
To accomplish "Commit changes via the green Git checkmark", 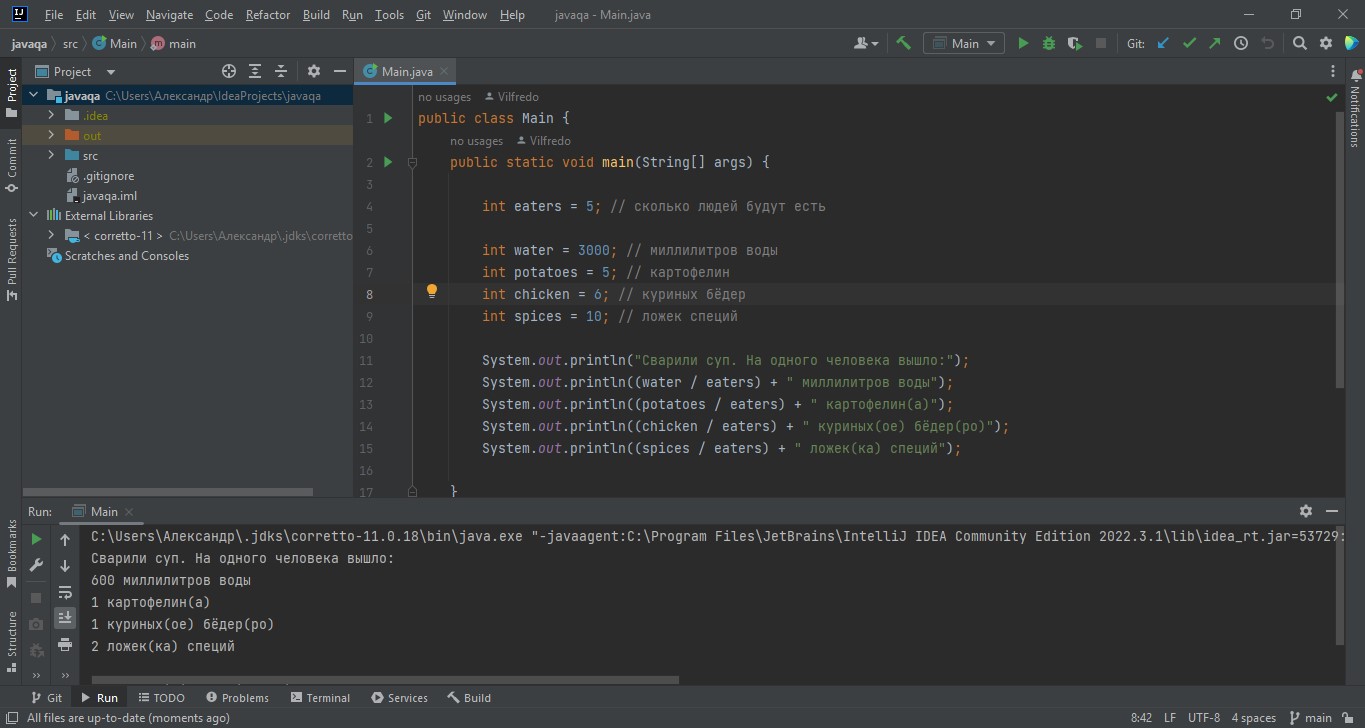I will coord(1189,43).
